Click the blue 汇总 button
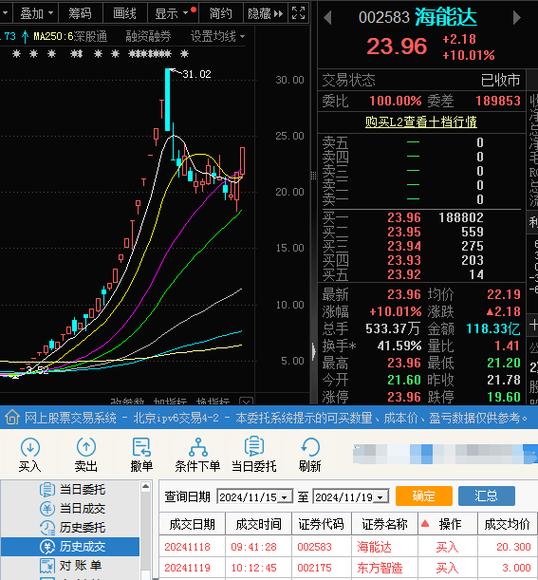Viewport: 538px width, 580px height. coord(486,496)
